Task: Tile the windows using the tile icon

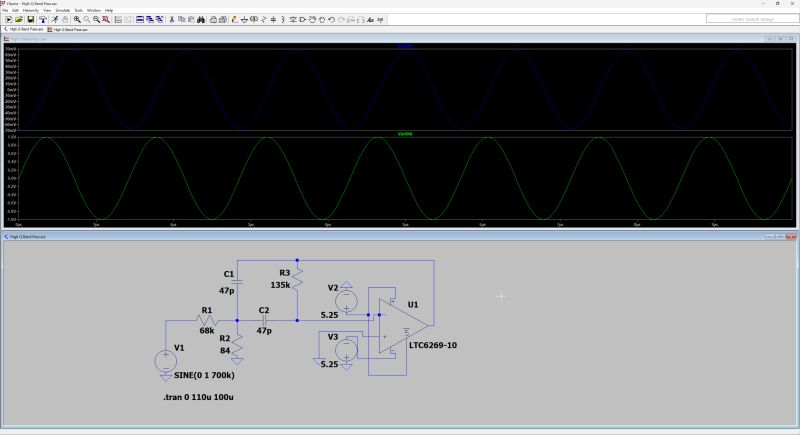Action: (x=140, y=19)
